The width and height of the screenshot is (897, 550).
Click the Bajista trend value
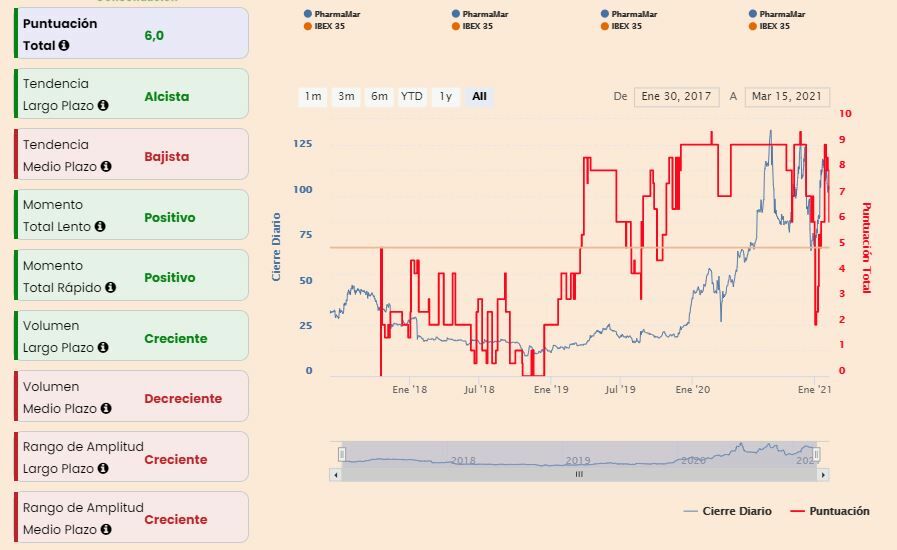(x=166, y=156)
